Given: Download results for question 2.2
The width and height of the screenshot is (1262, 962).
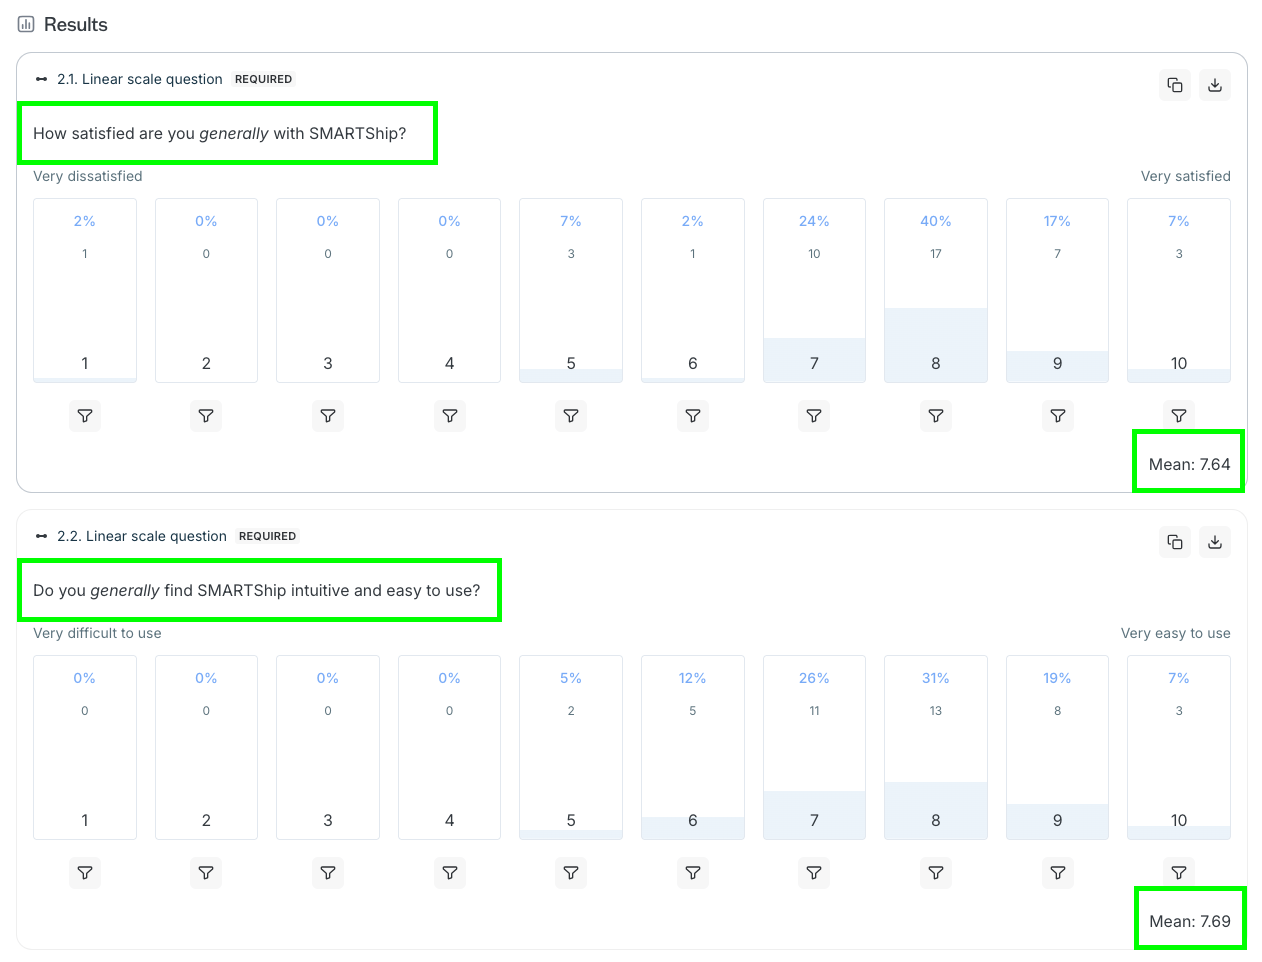Looking at the screenshot, I should [1215, 542].
